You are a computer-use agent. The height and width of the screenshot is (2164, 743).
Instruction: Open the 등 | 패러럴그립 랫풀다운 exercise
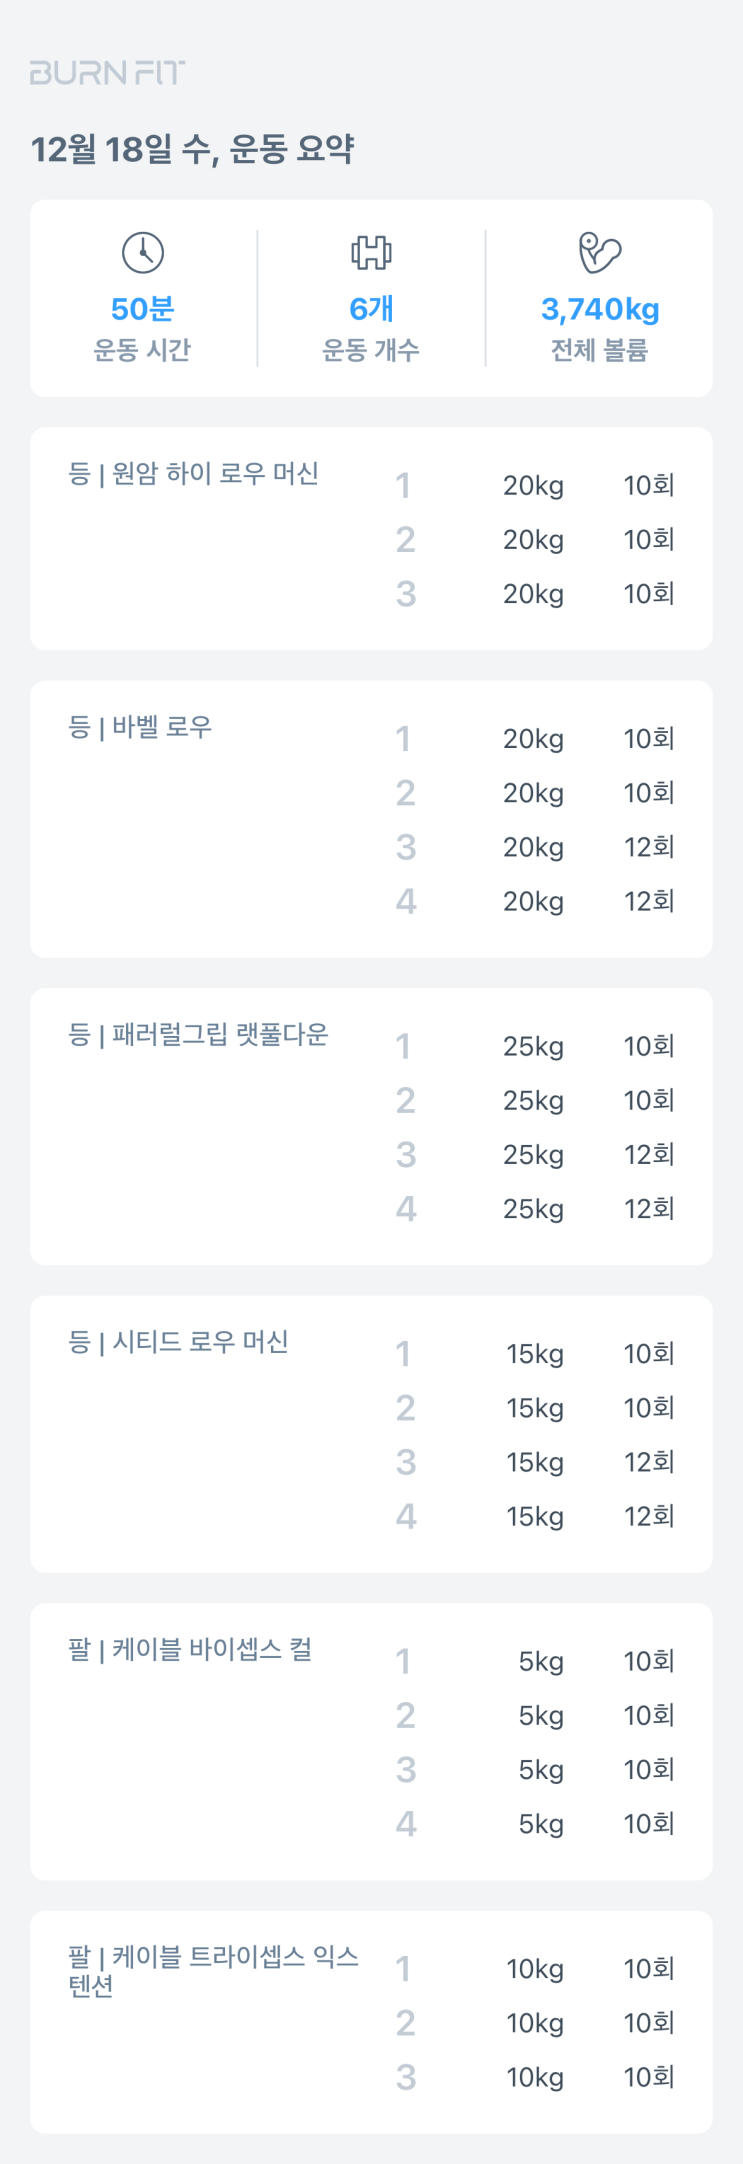198,1034
